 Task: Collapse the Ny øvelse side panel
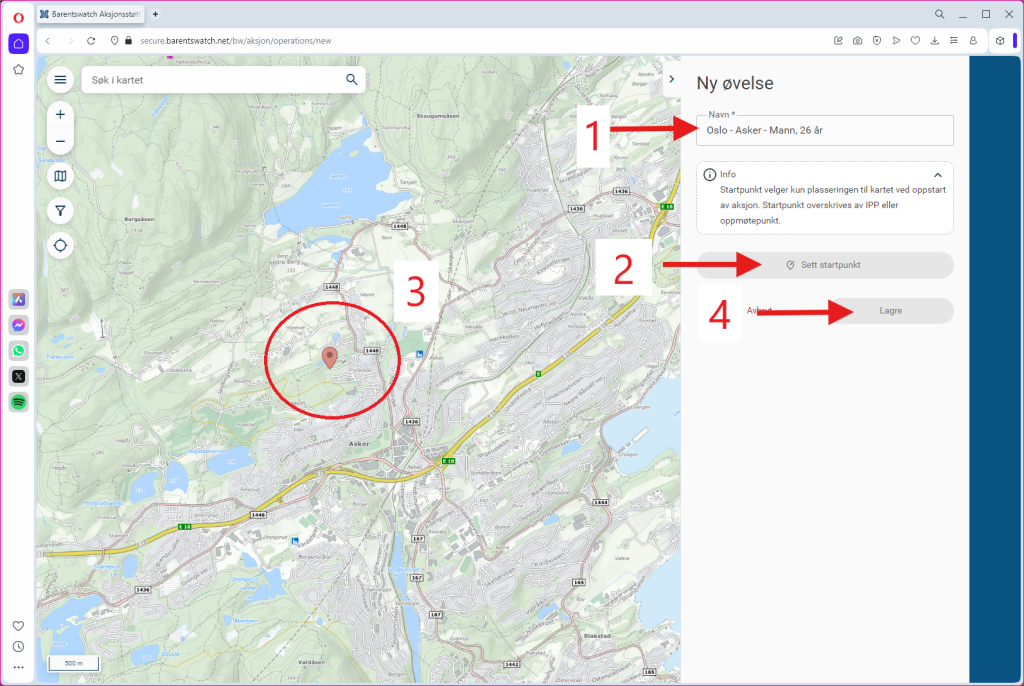(672, 80)
